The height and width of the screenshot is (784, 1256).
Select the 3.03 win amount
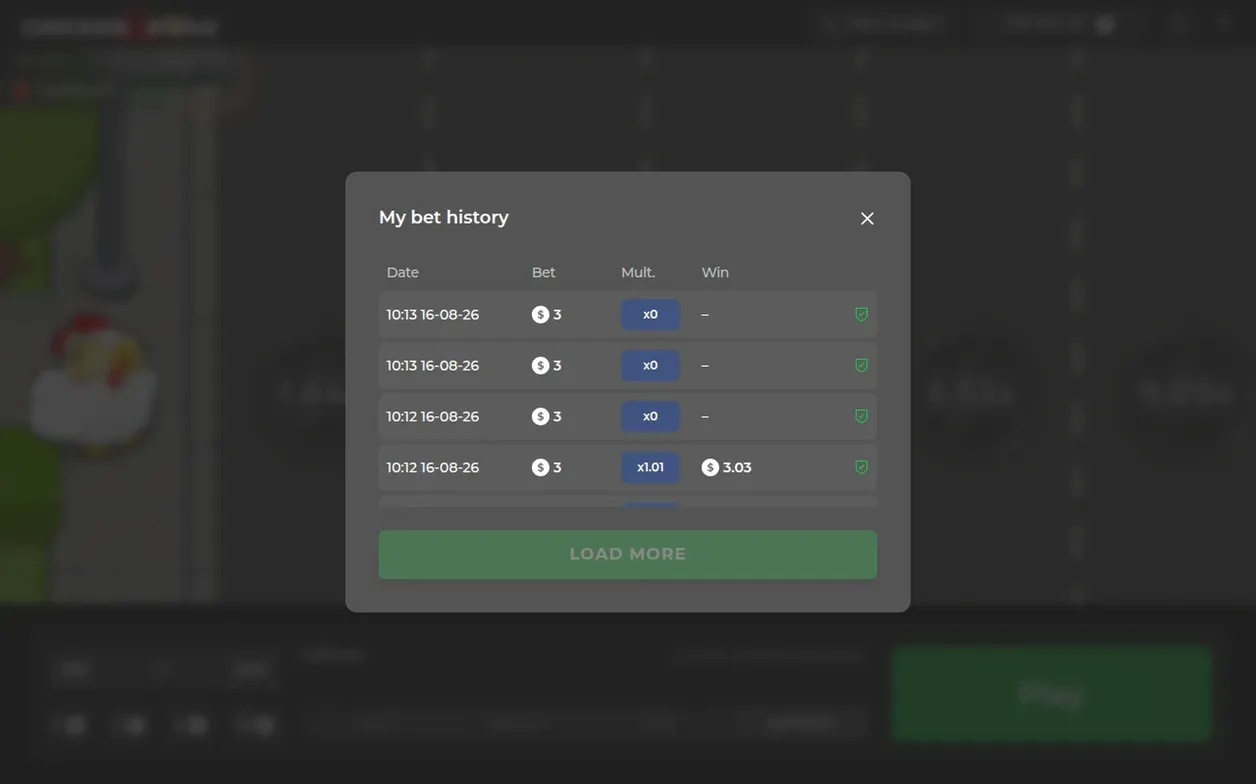pyautogui.click(x=737, y=467)
